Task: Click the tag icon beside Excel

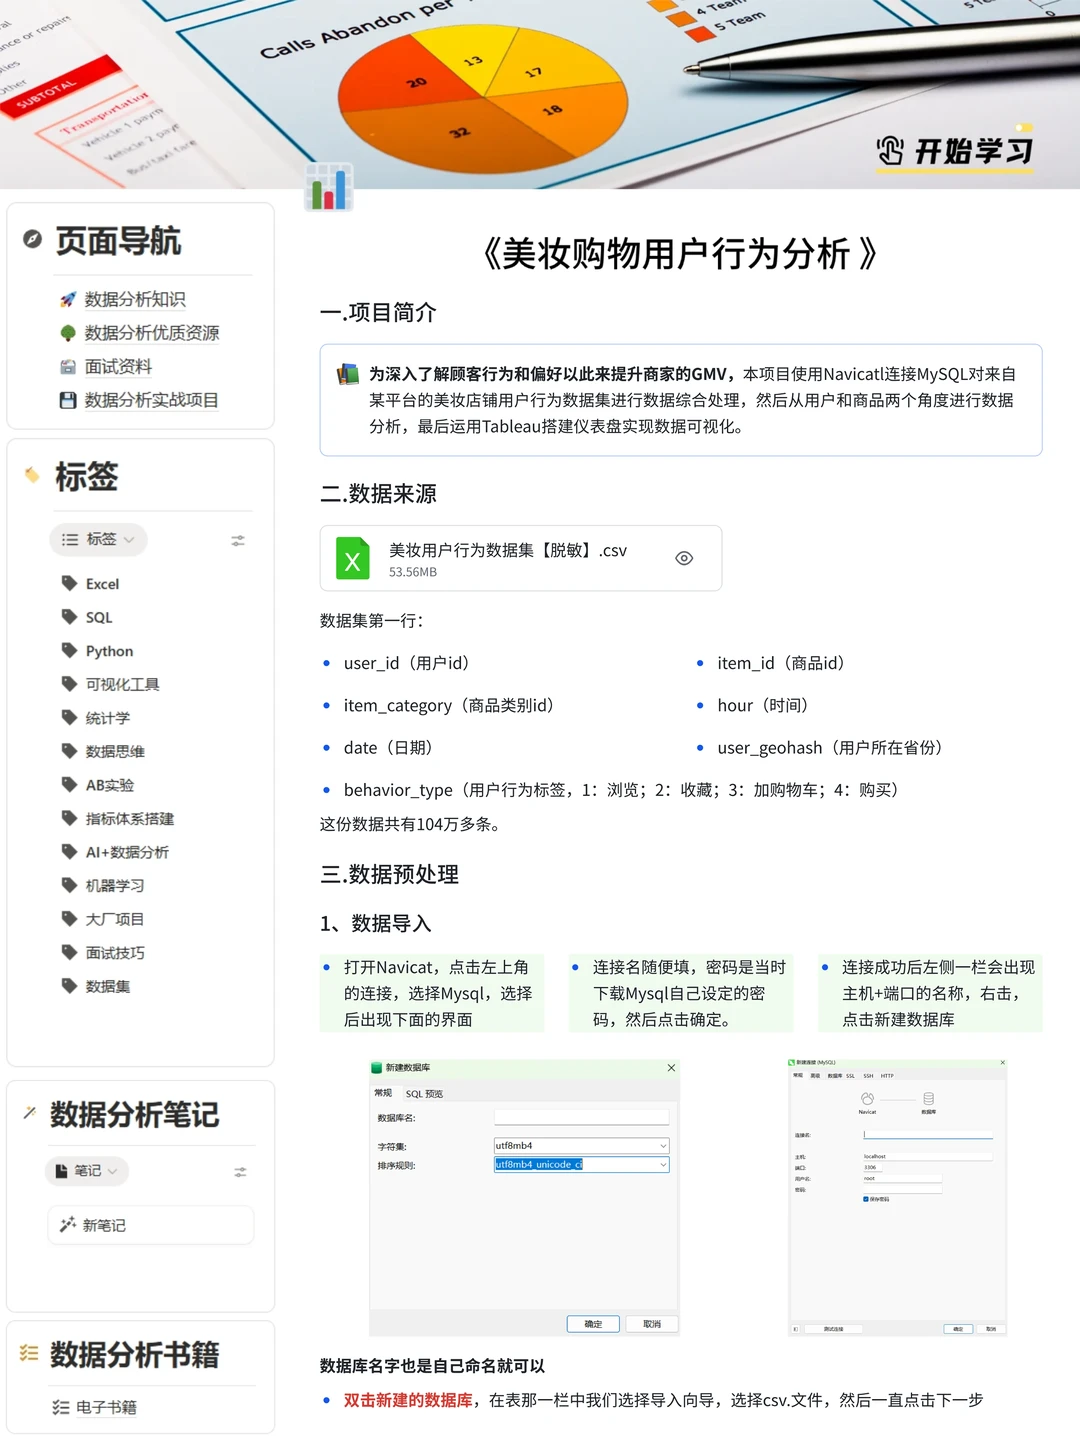Action: point(69,583)
